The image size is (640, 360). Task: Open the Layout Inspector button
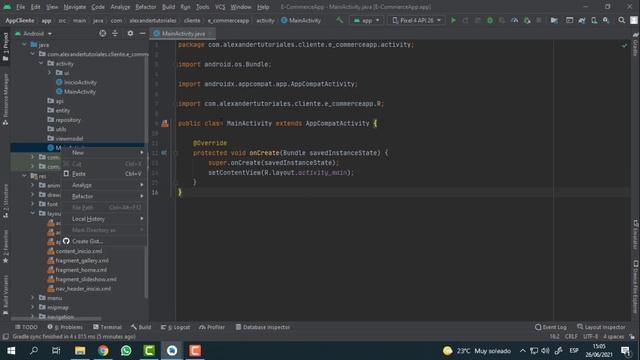(601, 327)
